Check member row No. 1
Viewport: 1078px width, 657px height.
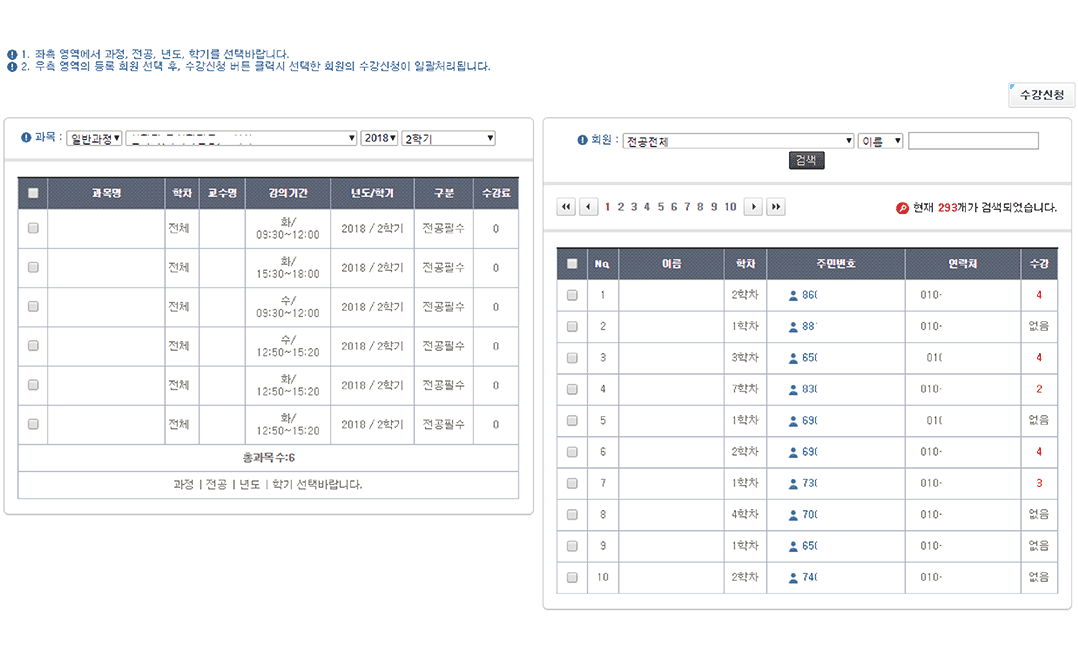coord(572,295)
